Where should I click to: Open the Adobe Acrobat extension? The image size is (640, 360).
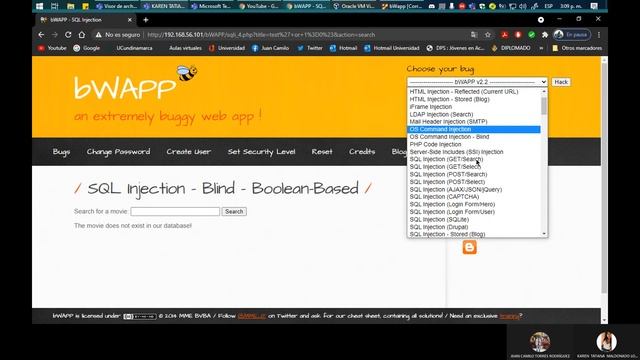pos(504,35)
